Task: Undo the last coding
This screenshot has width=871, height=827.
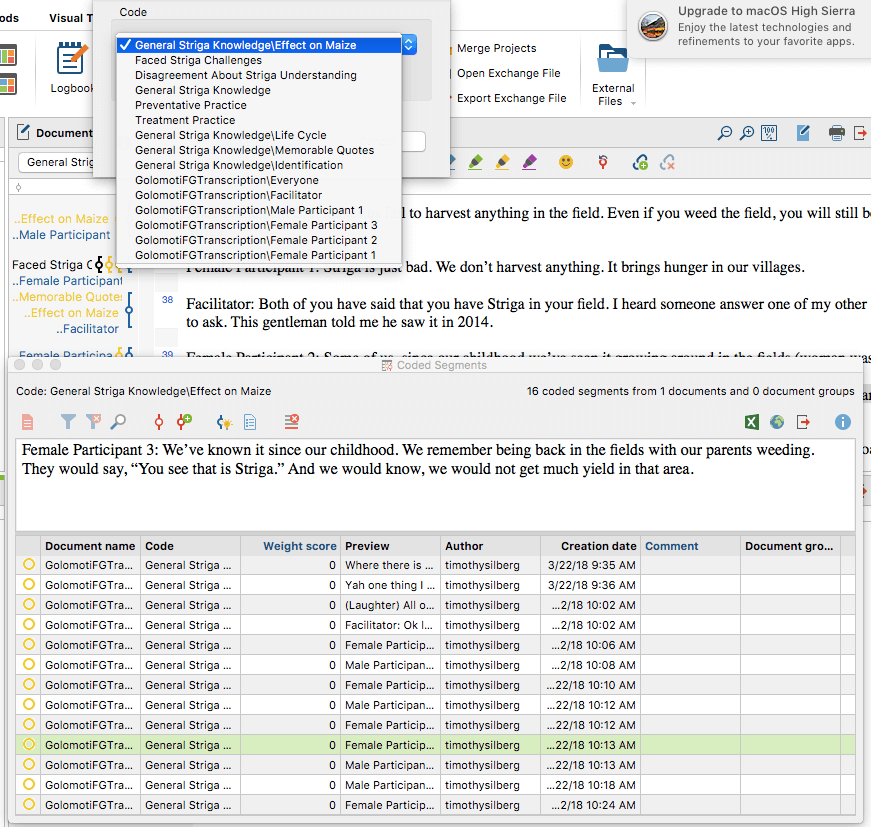Action: [603, 162]
